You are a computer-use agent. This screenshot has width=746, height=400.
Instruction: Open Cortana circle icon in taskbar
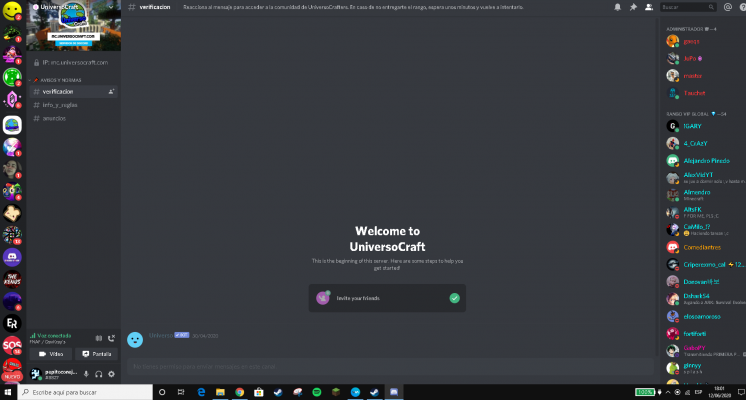pyautogui.click(x=162, y=392)
